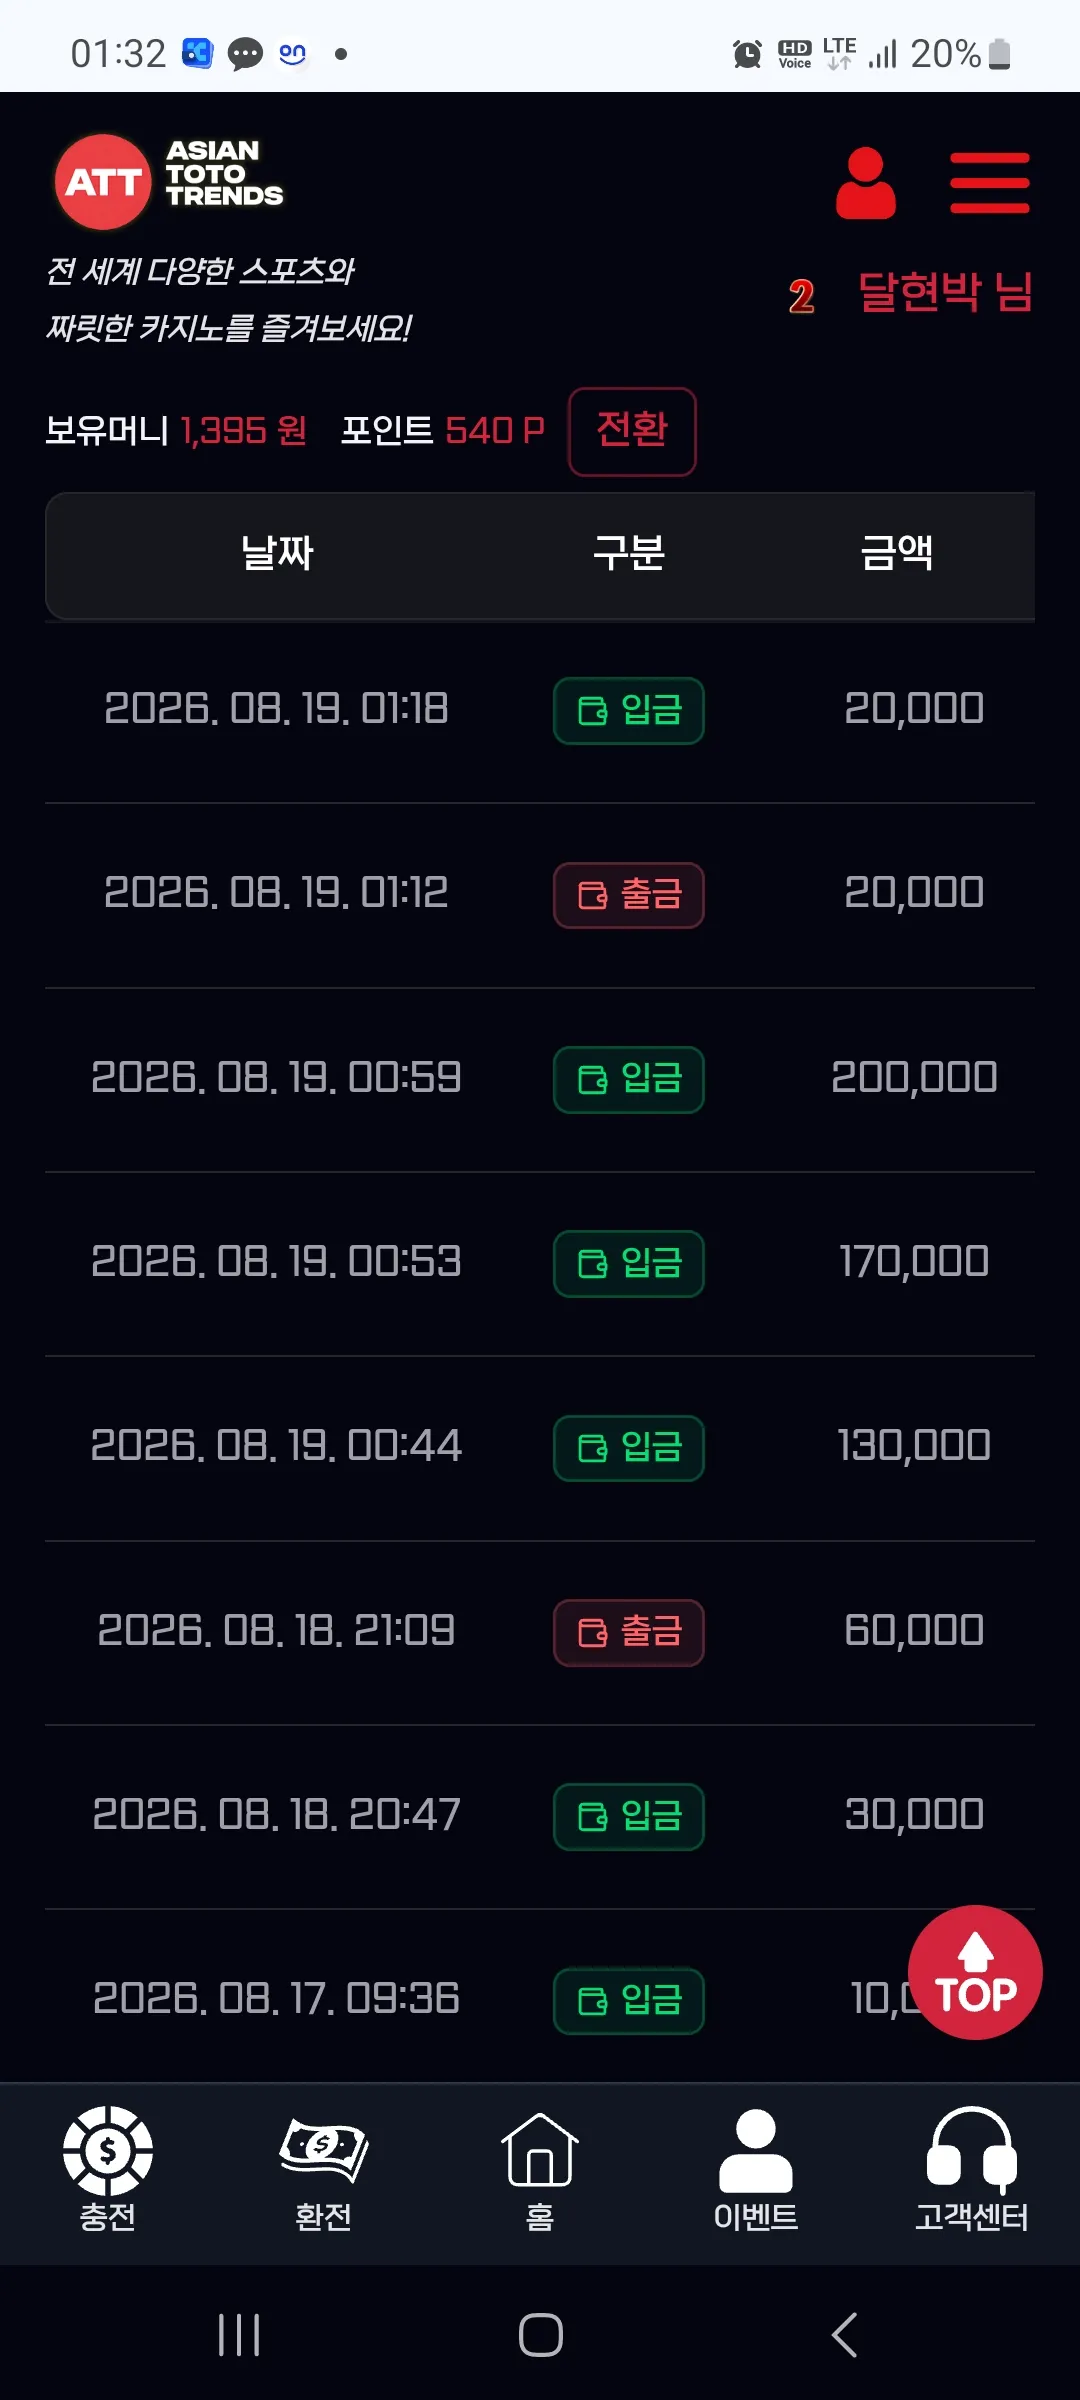
Task: Tap the 달현박 님 username
Action: tap(945, 293)
